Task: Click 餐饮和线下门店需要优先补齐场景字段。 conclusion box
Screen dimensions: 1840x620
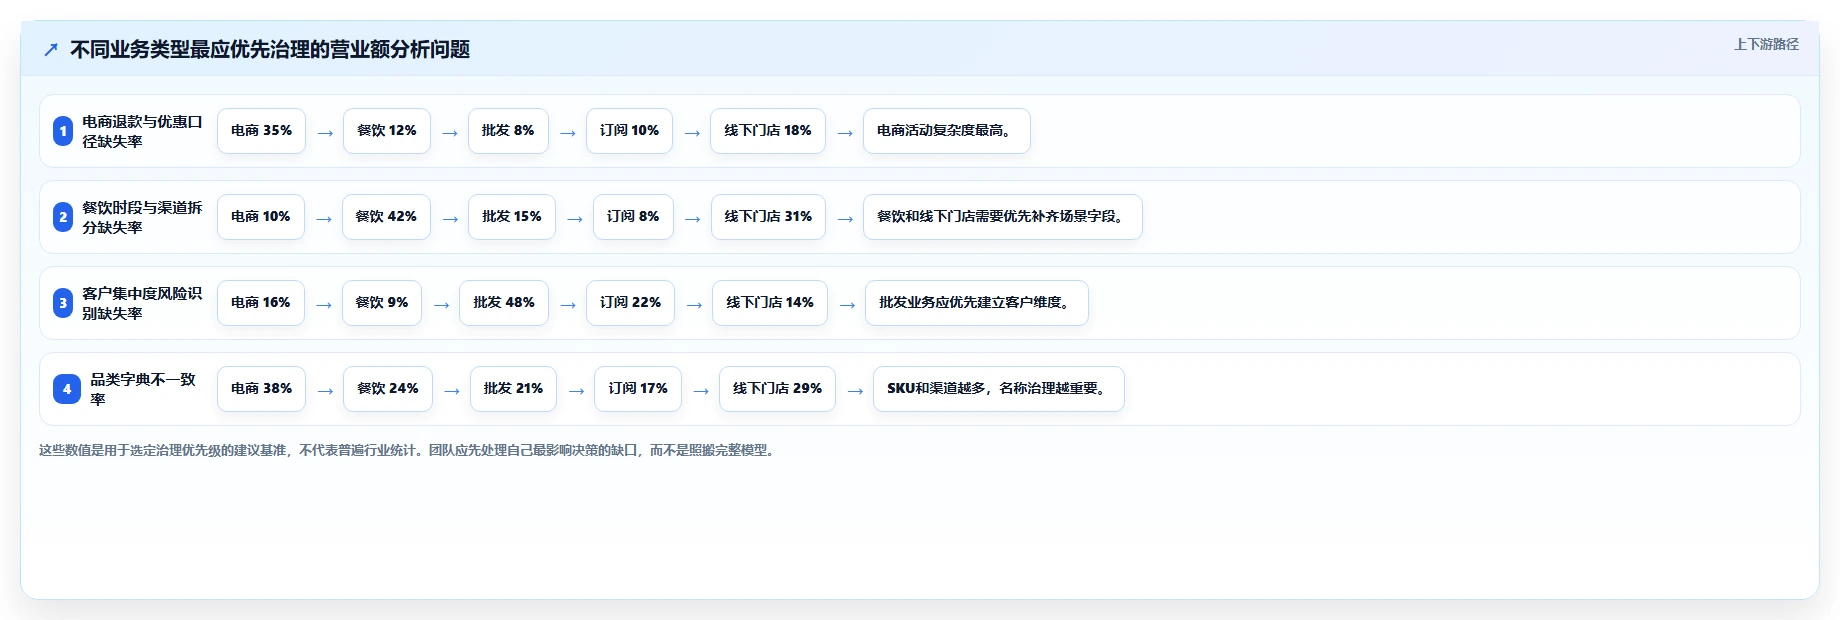Action: click(x=1003, y=217)
